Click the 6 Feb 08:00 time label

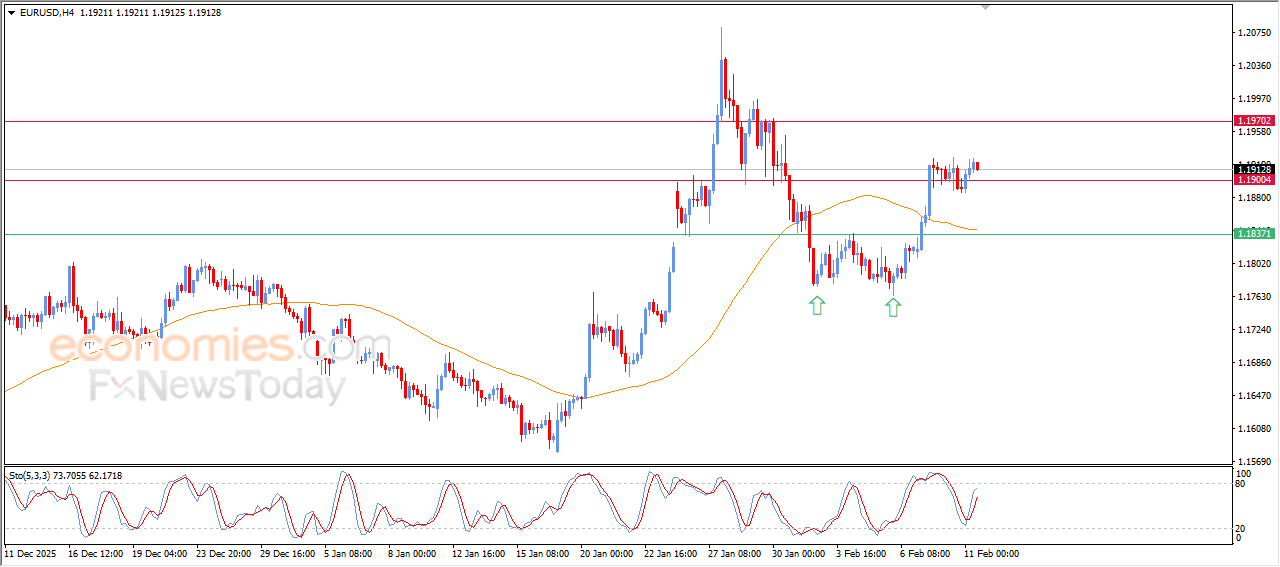(x=927, y=553)
